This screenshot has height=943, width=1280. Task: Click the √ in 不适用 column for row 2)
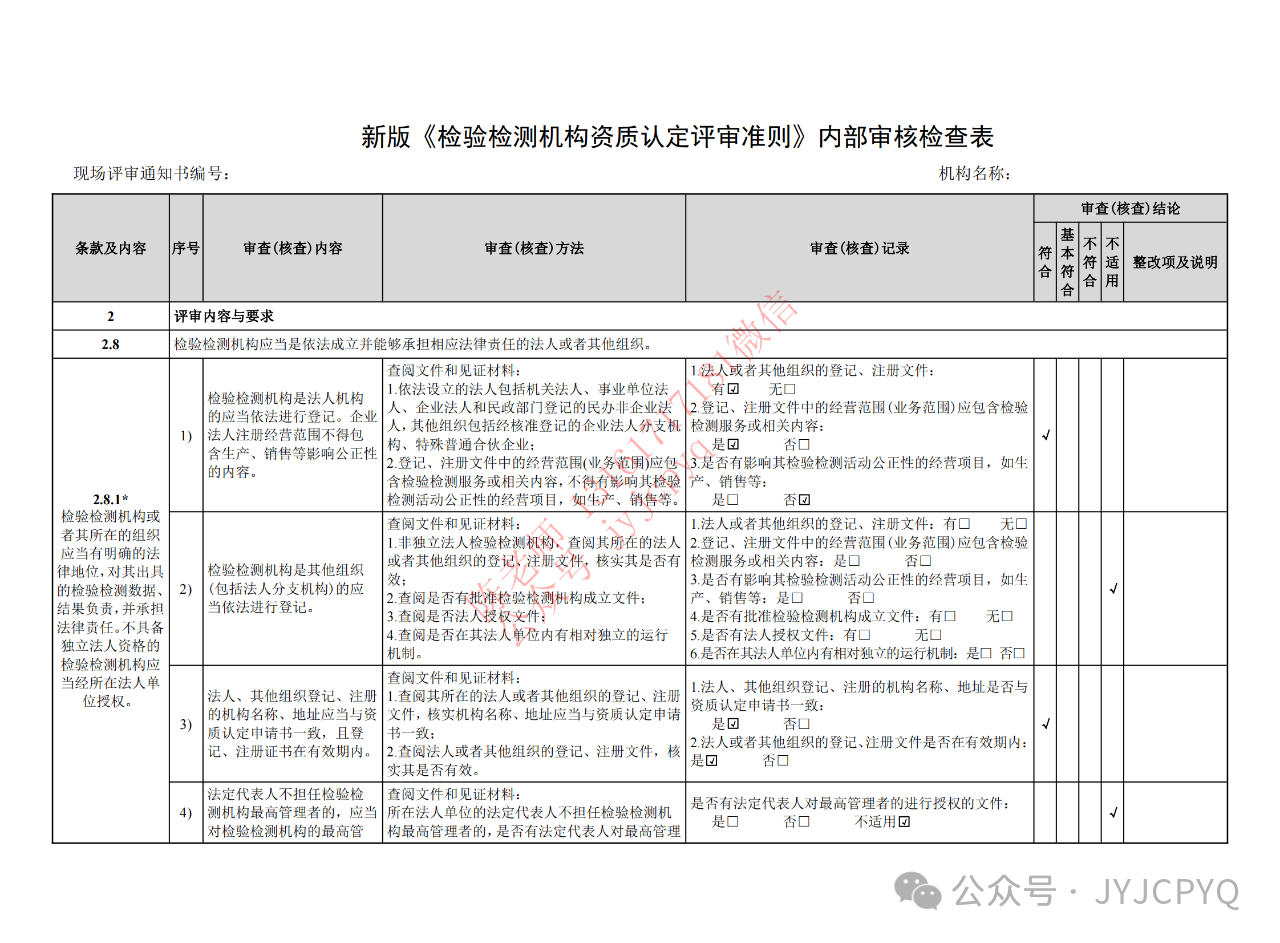point(1113,588)
